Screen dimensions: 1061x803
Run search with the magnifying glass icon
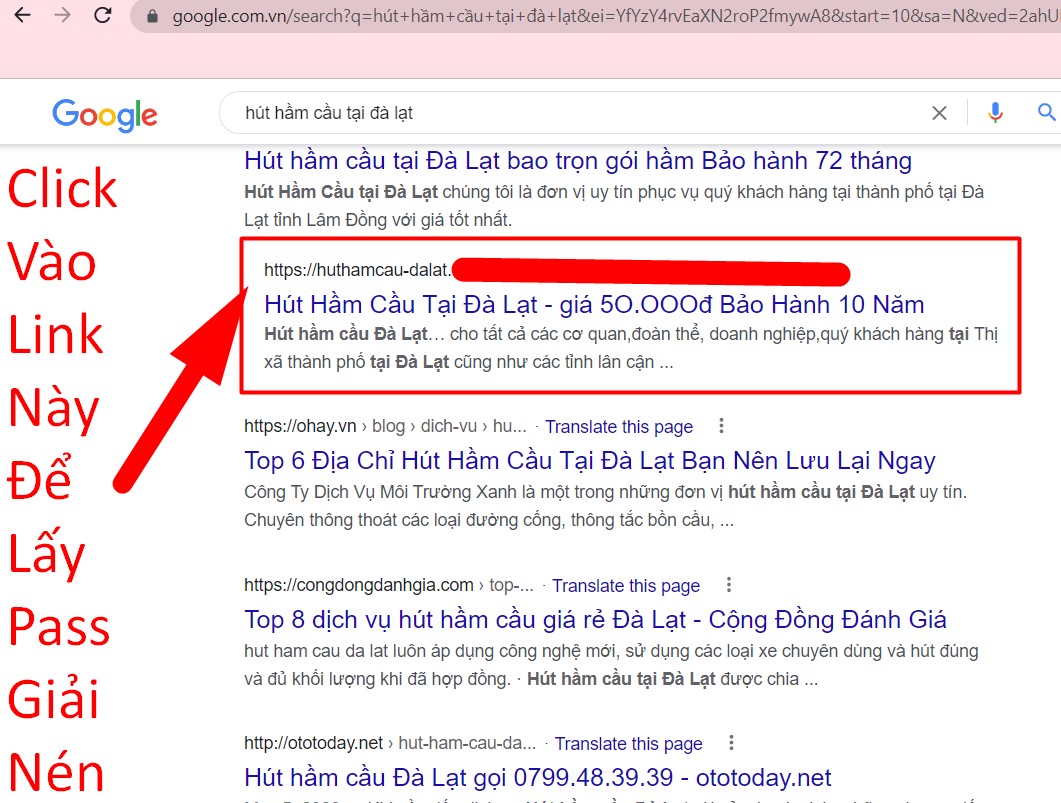click(1047, 112)
